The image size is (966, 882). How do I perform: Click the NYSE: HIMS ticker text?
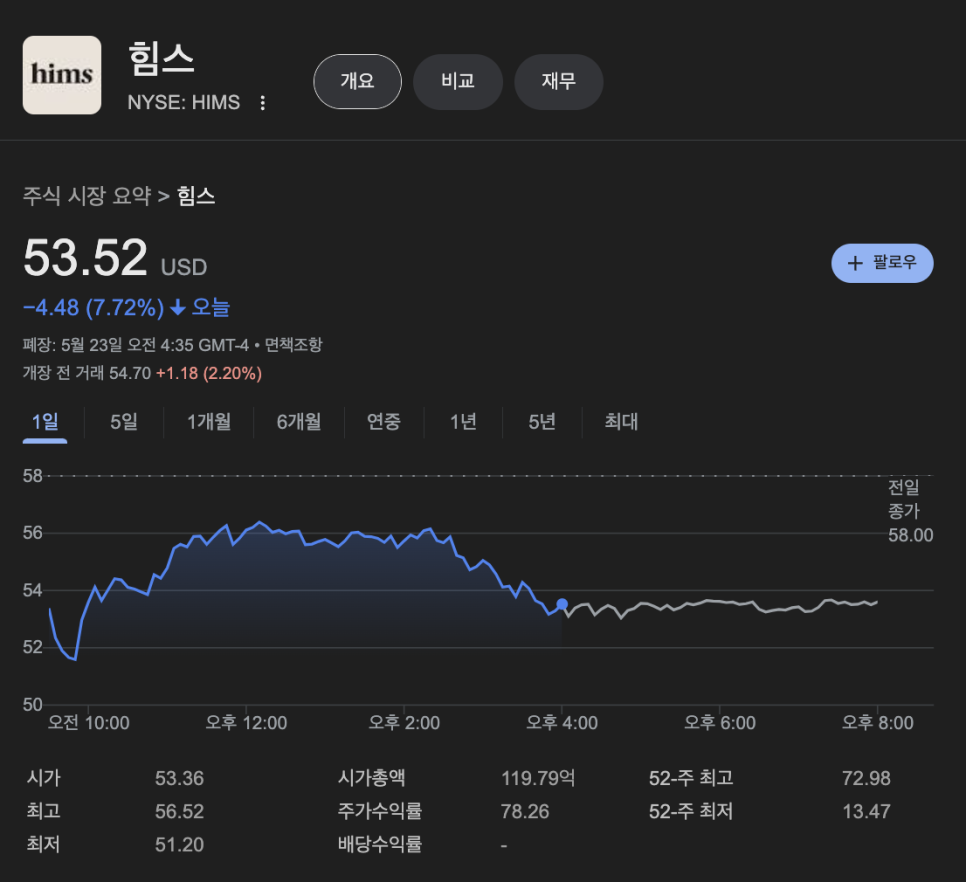point(184,102)
